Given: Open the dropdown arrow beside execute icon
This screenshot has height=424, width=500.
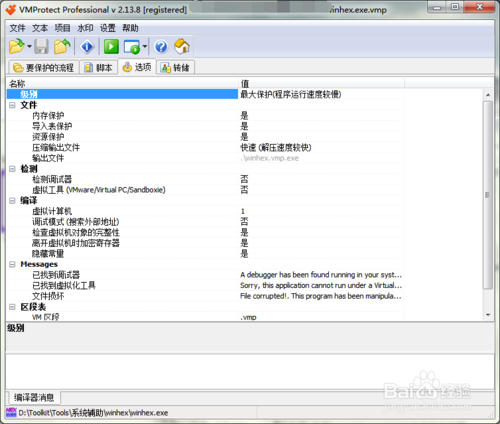Looking at the screenshot, I should point(145,46).
